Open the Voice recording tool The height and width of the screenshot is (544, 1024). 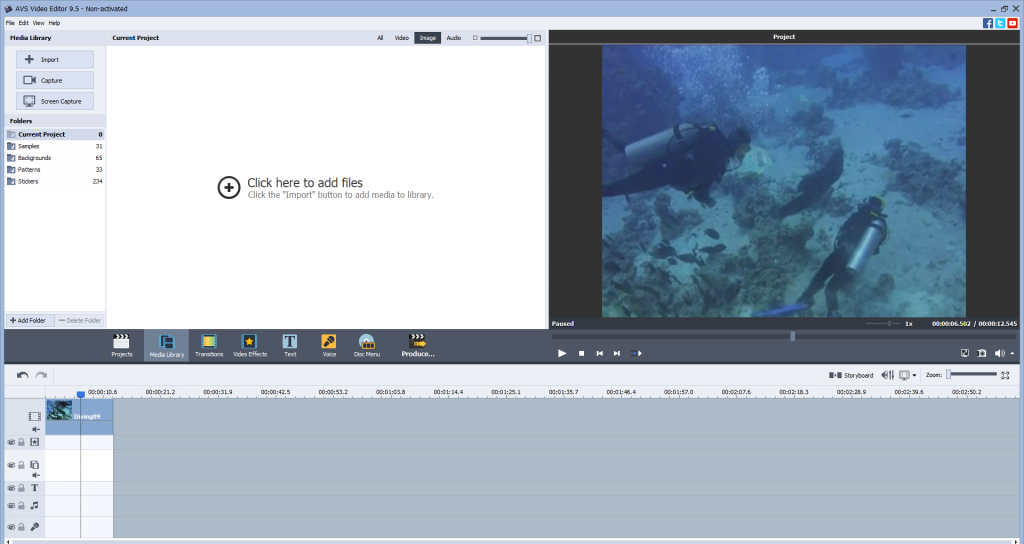pyautogui.click(x=329, y=345)
